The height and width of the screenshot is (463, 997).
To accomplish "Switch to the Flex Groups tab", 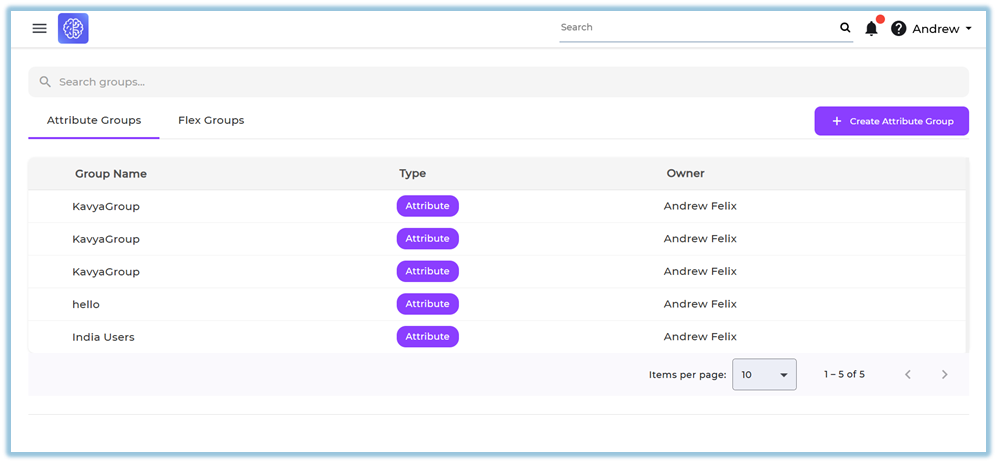I will (211, 121).
